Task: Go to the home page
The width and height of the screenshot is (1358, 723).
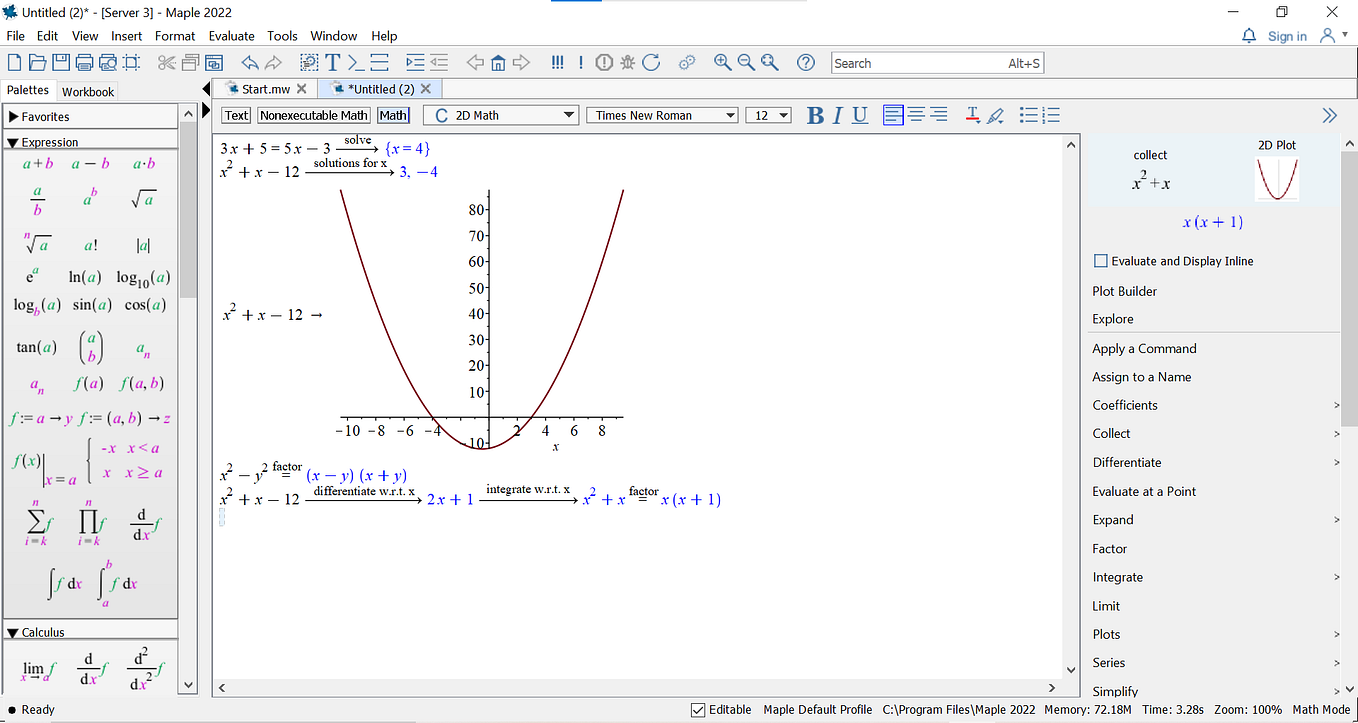Action: pyautogui.click(x=498, y=63)
